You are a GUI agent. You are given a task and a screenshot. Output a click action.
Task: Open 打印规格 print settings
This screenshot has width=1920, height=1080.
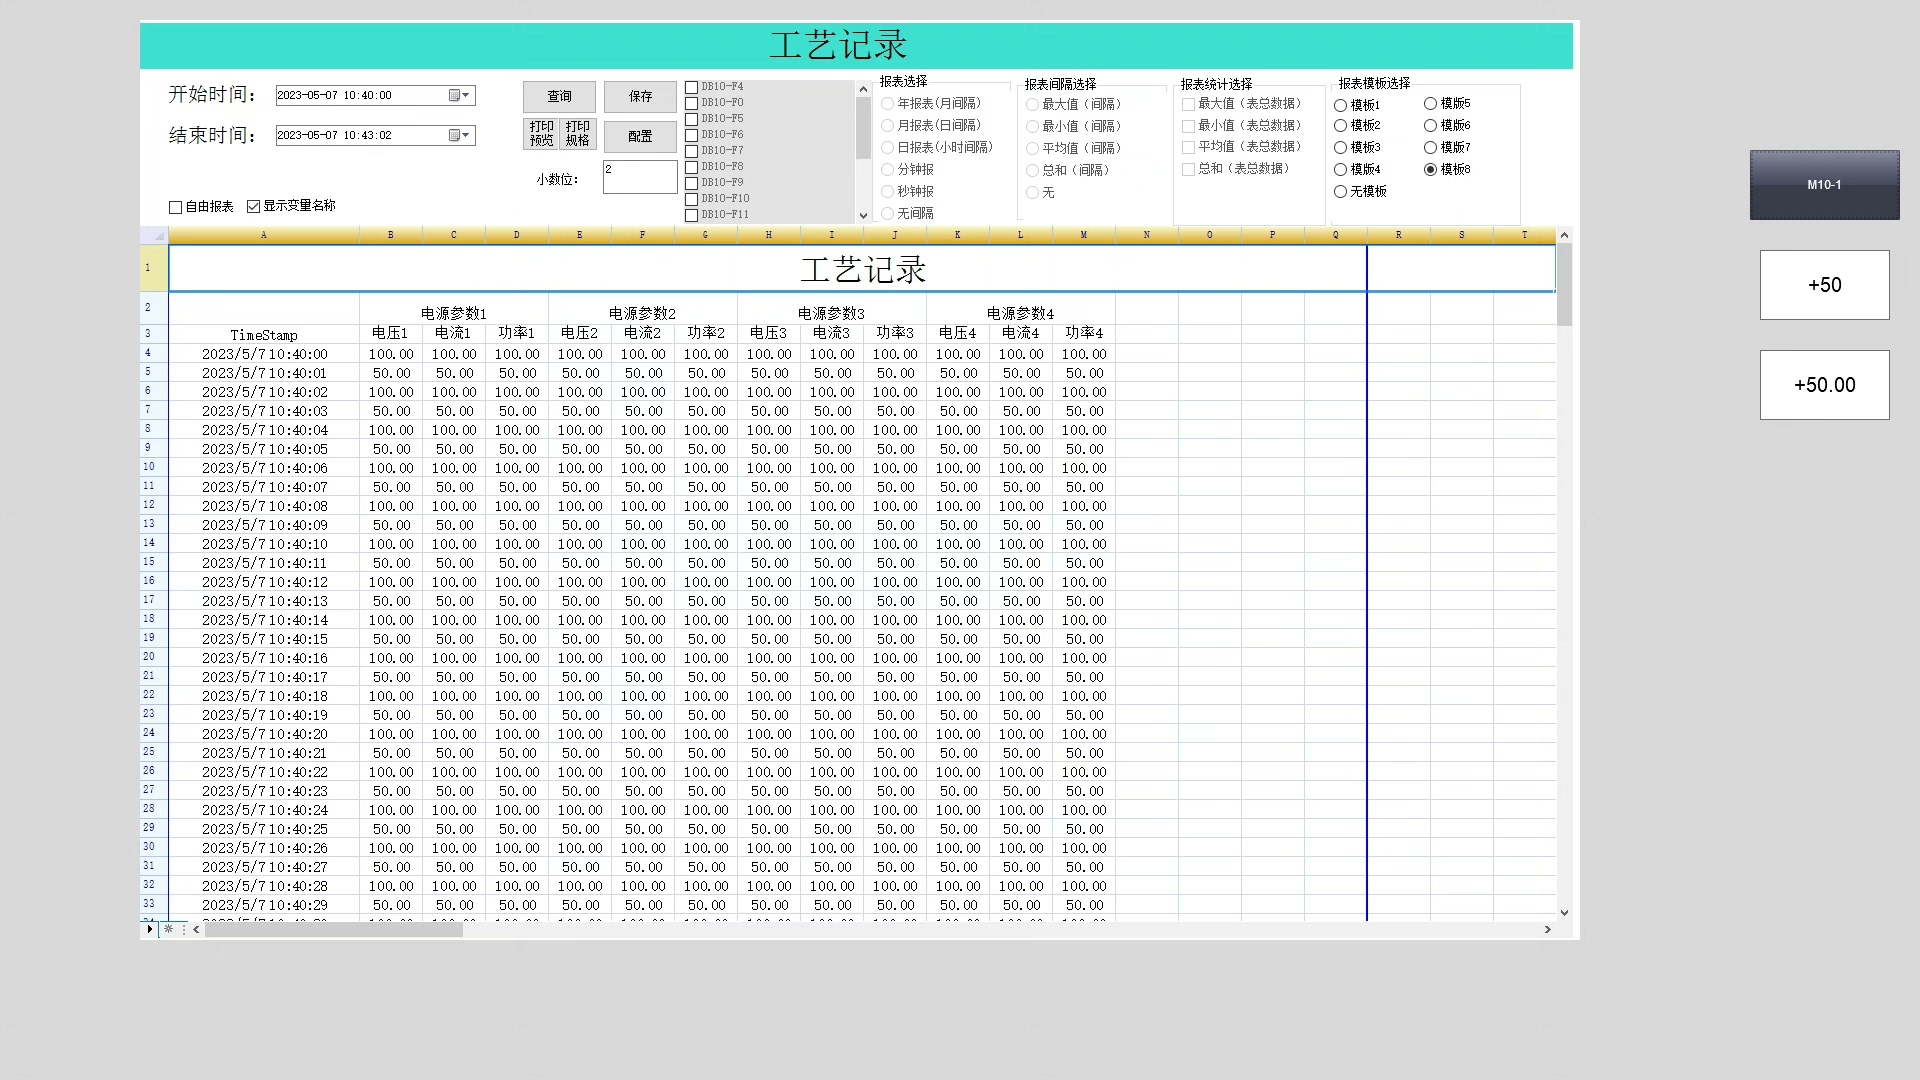(578, 134)
